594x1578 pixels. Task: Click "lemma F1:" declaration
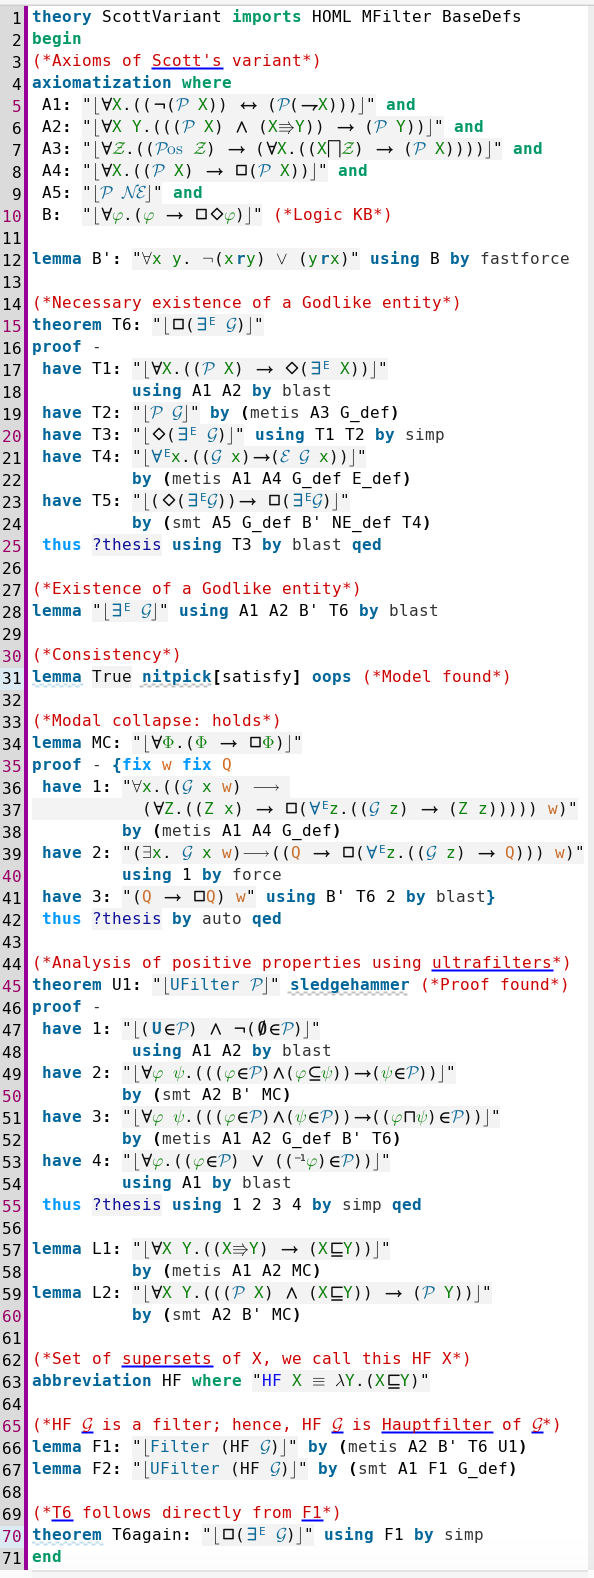tap(77, 1447)
